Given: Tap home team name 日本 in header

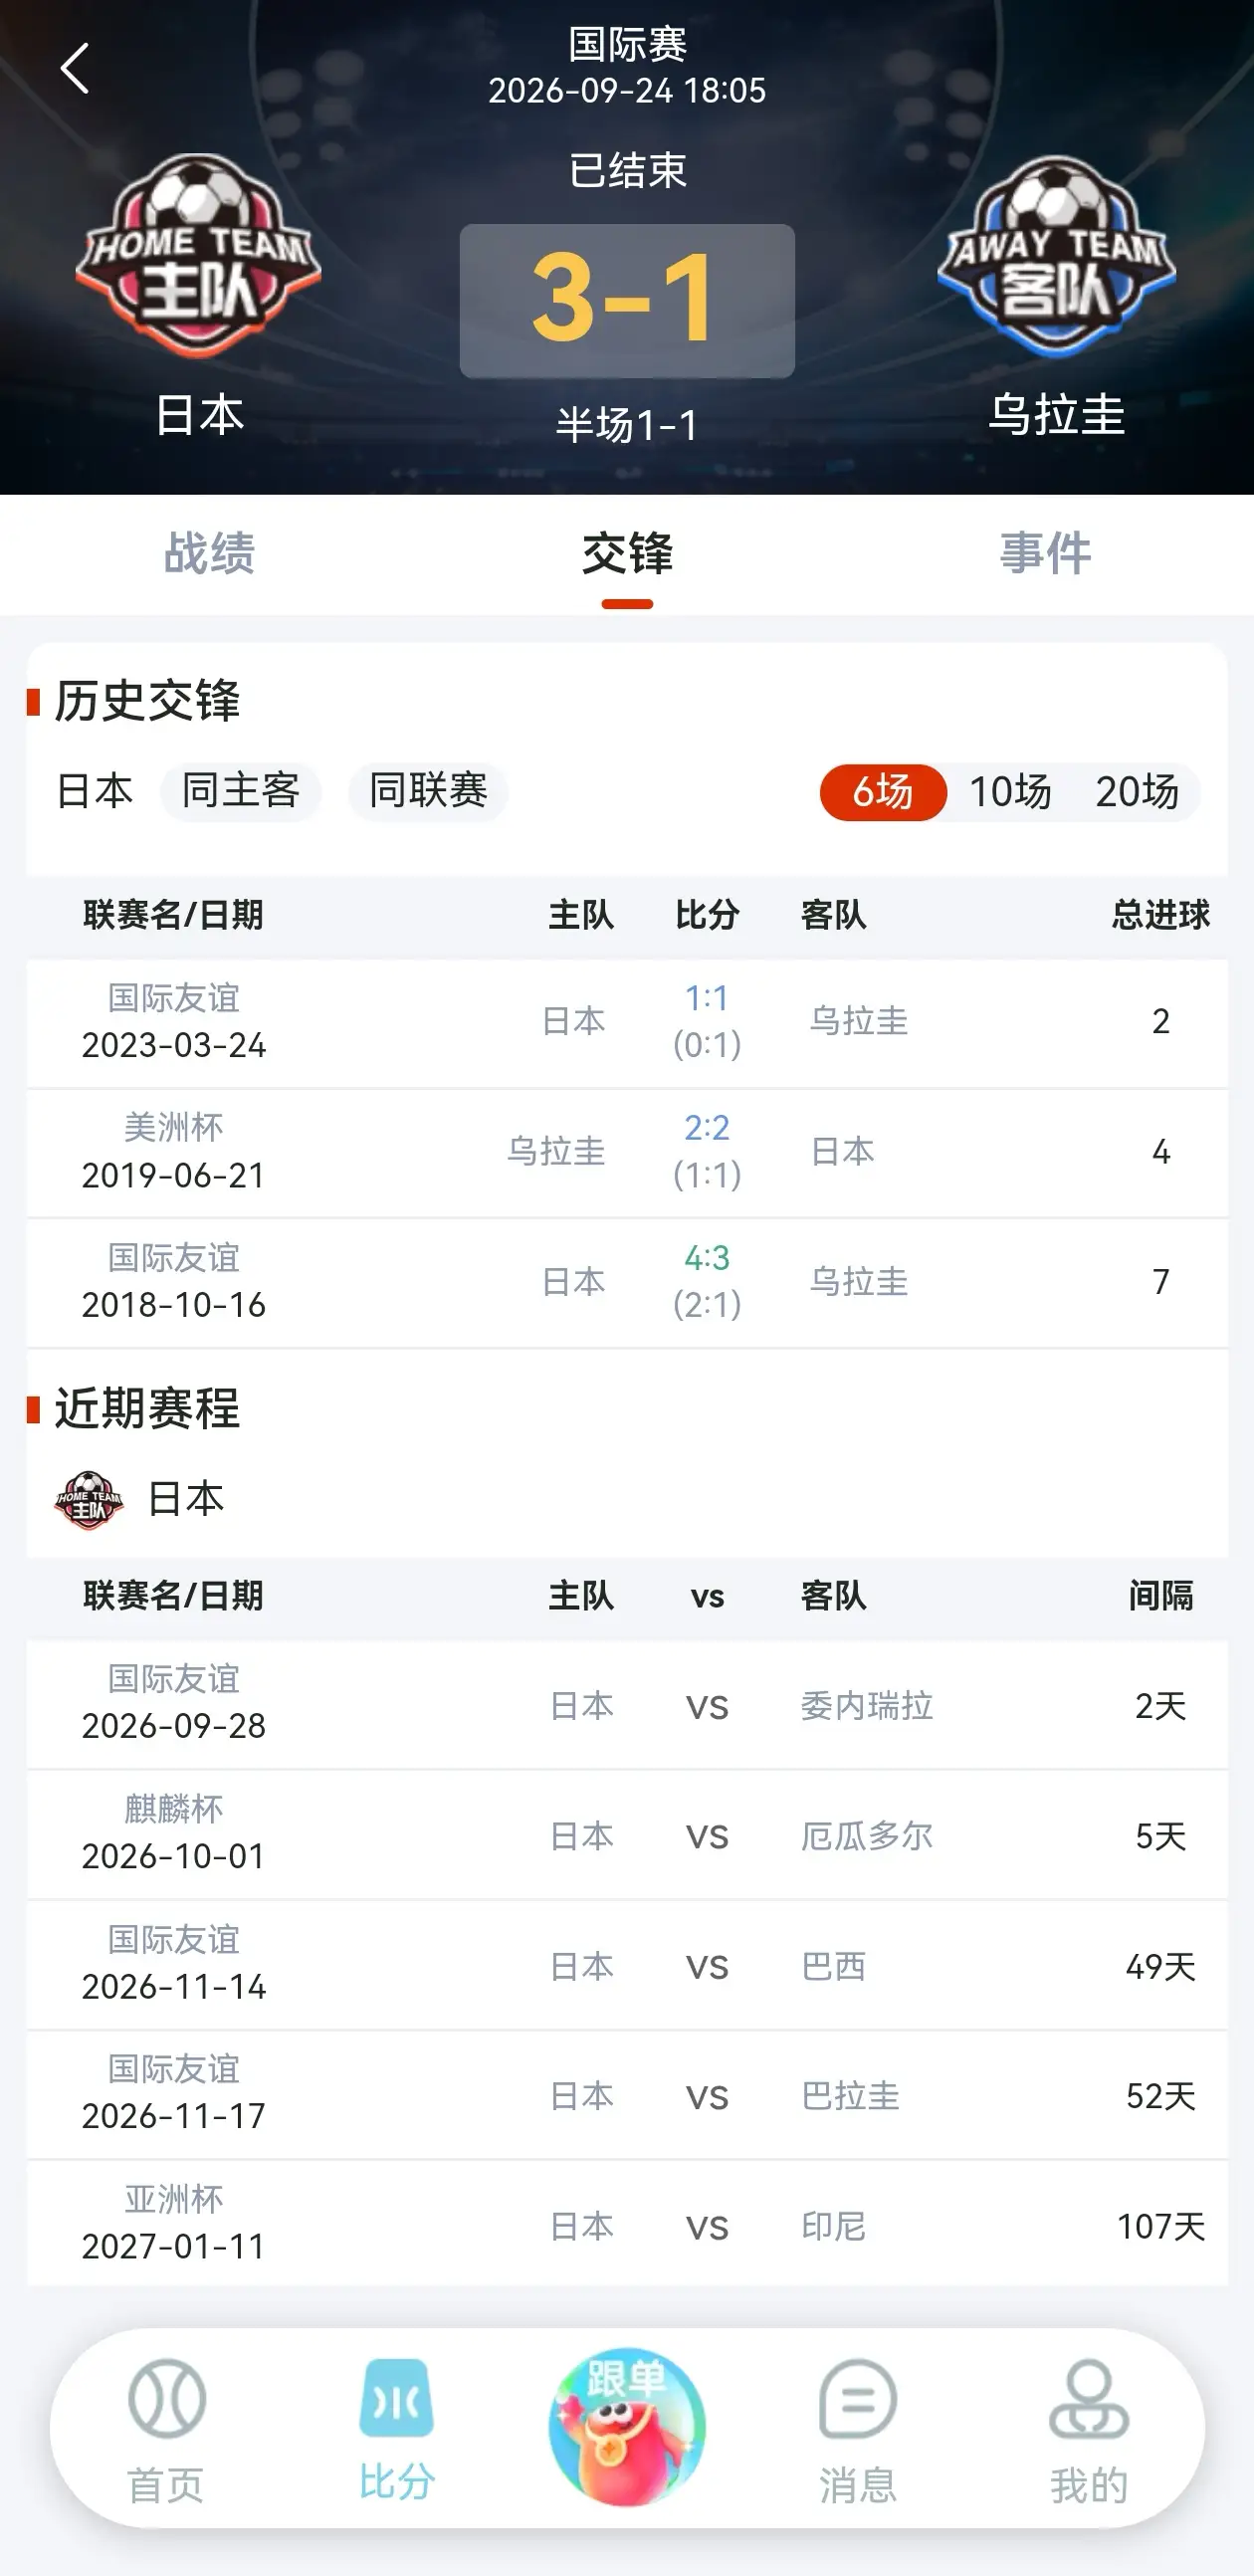Looking at the screenshot, I should tap(199, 415).
